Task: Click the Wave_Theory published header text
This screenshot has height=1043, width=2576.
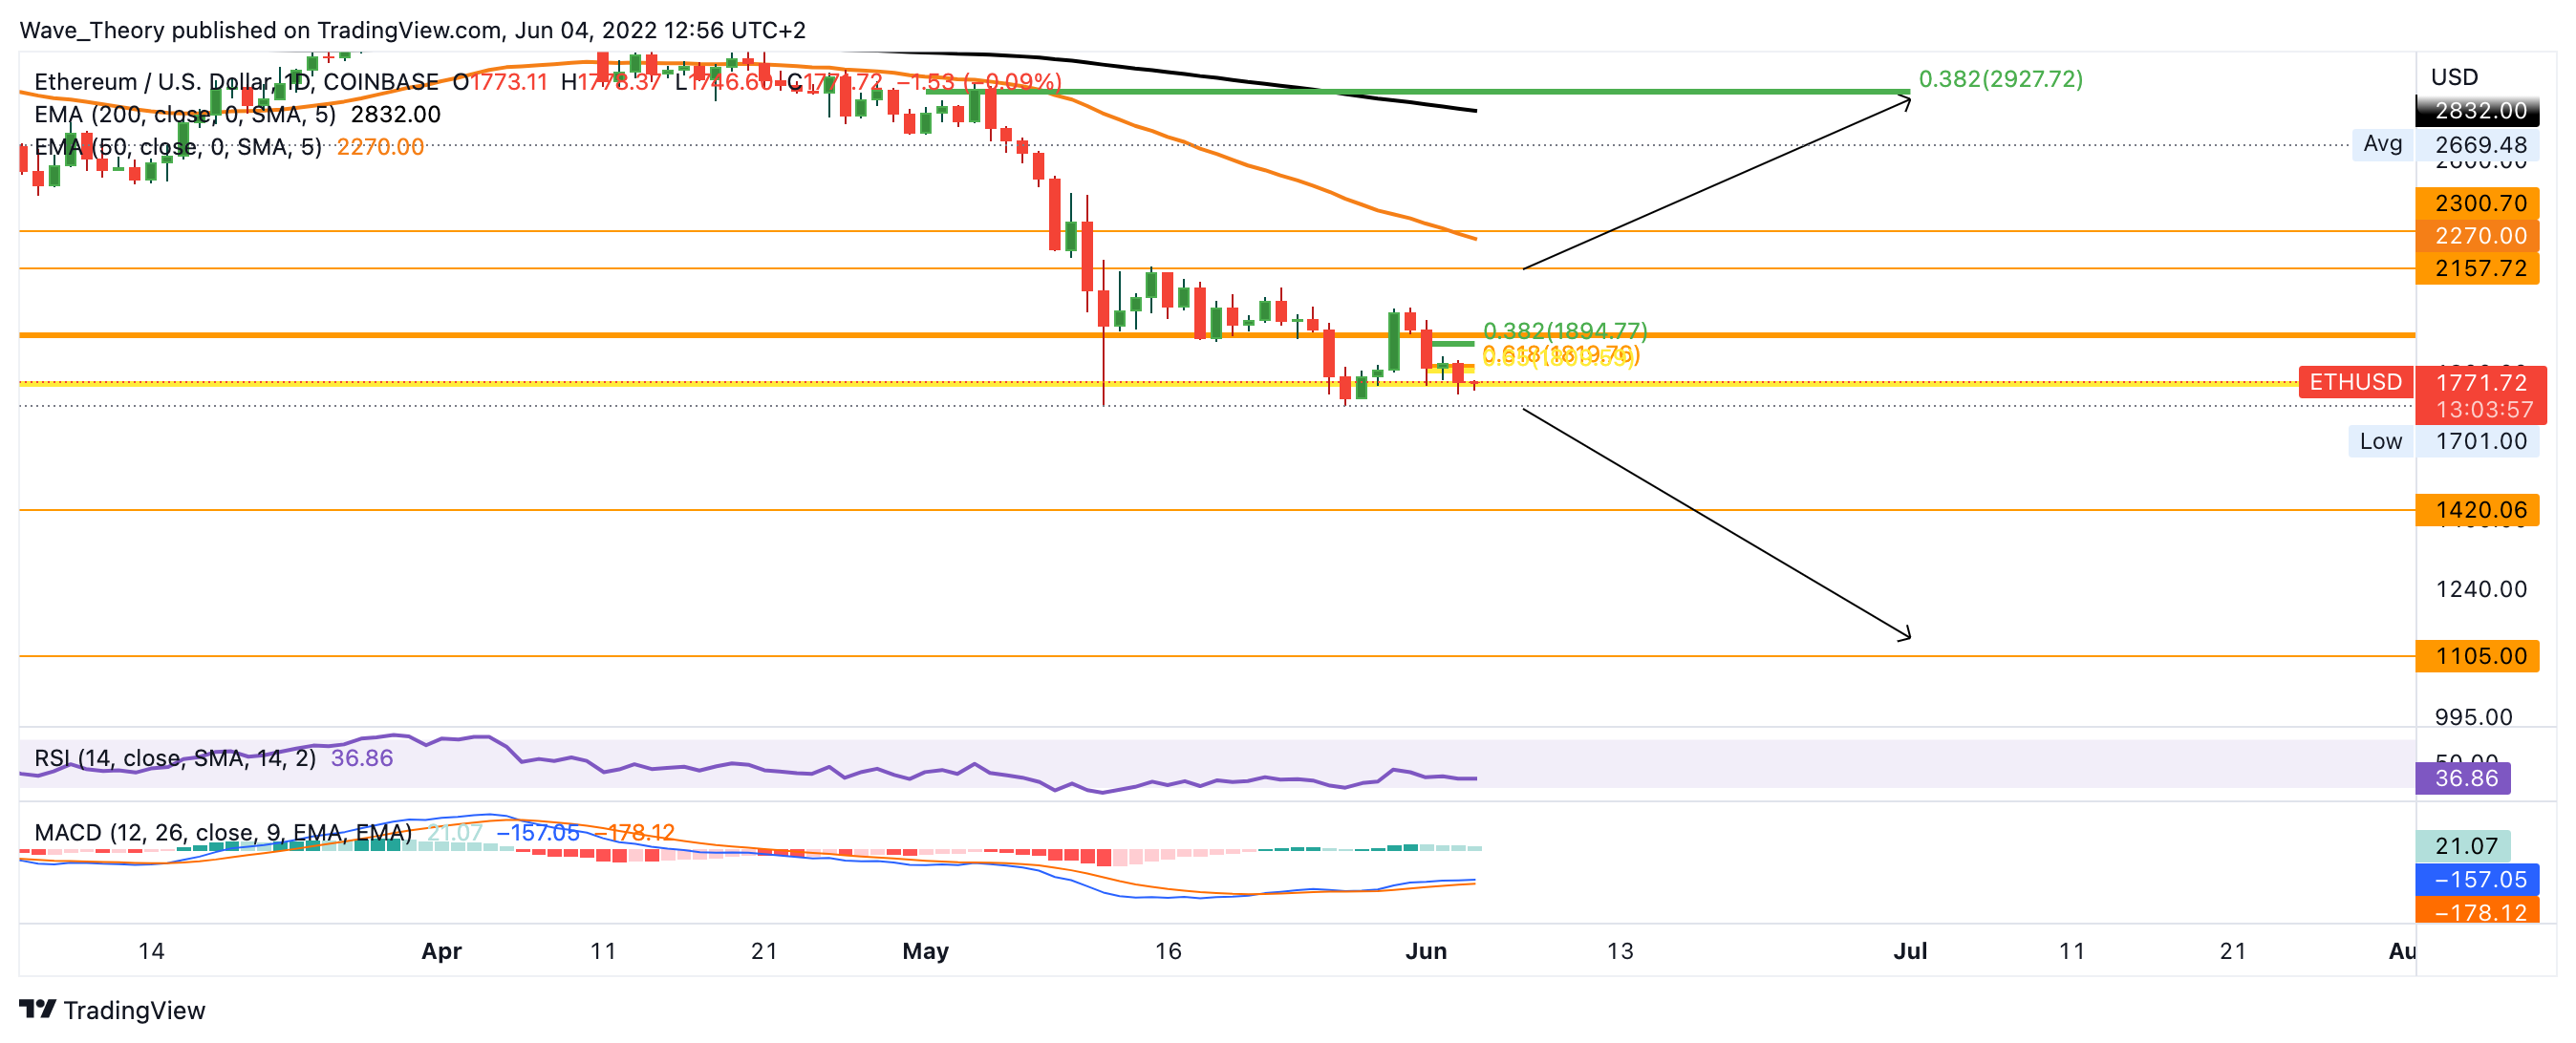Action: click(412, 30)
